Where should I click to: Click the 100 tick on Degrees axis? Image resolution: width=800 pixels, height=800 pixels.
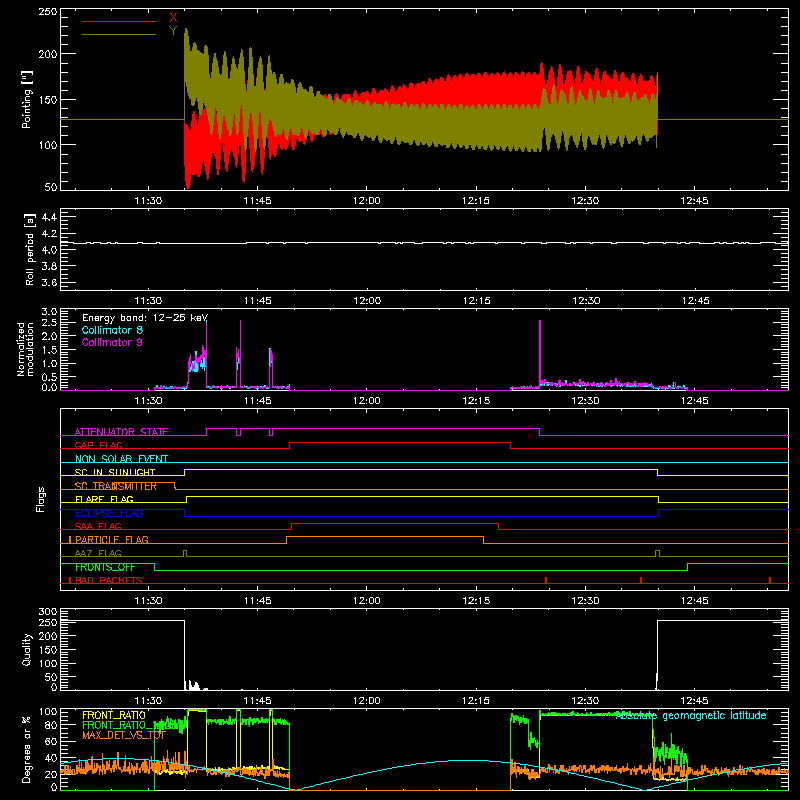pyautogui.click(x=47, y=711)
